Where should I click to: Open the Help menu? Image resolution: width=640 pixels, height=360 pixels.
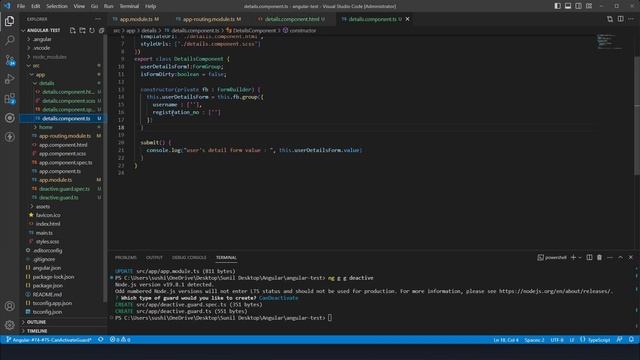tap(150, 6)
